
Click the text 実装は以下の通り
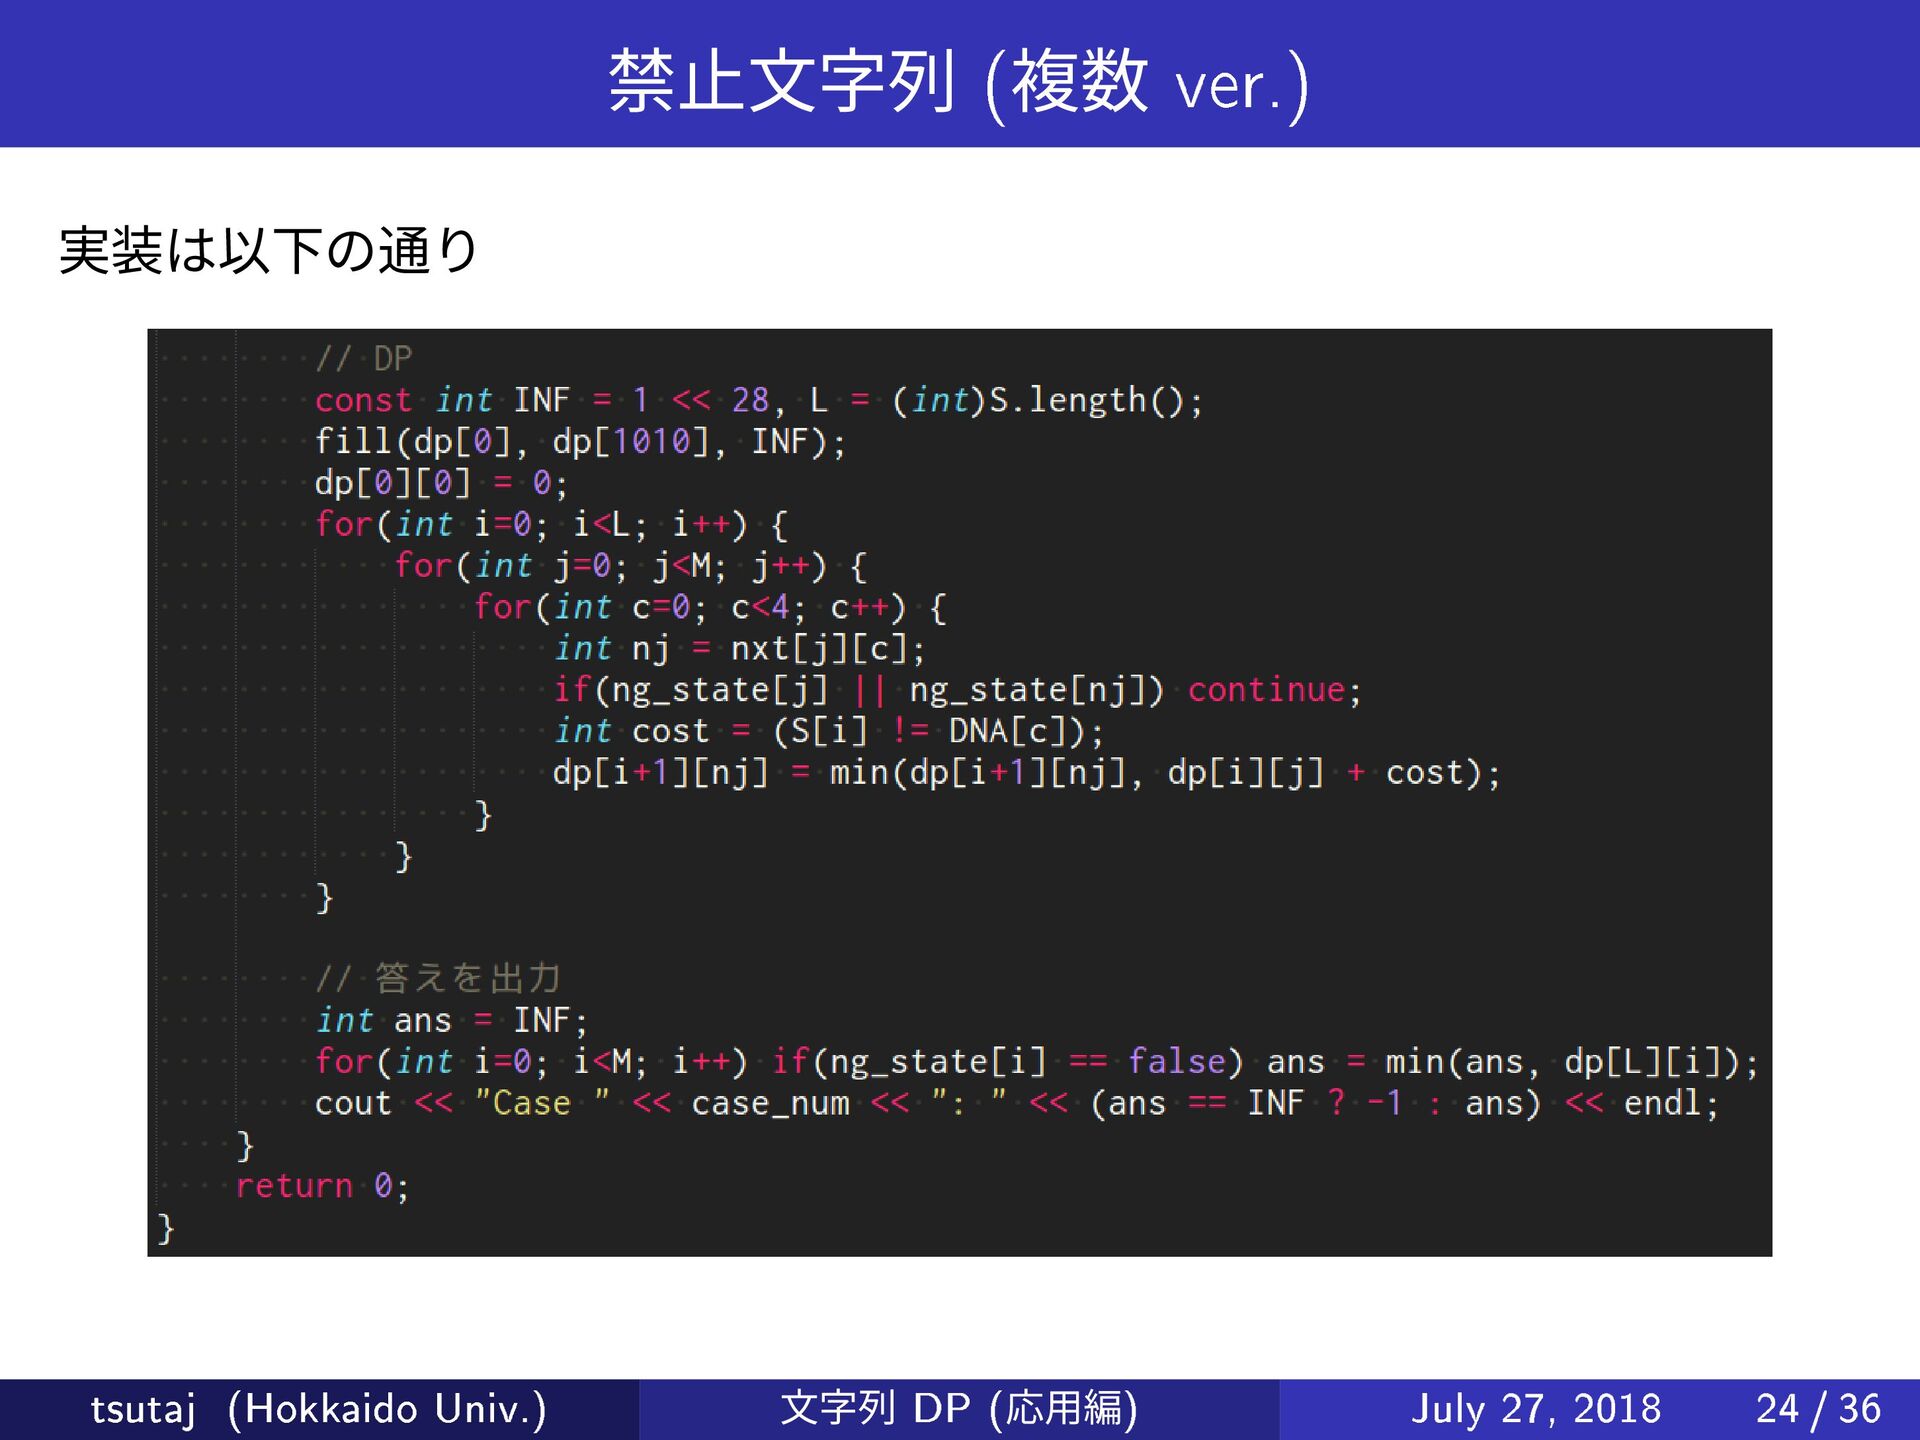(268, 250)
